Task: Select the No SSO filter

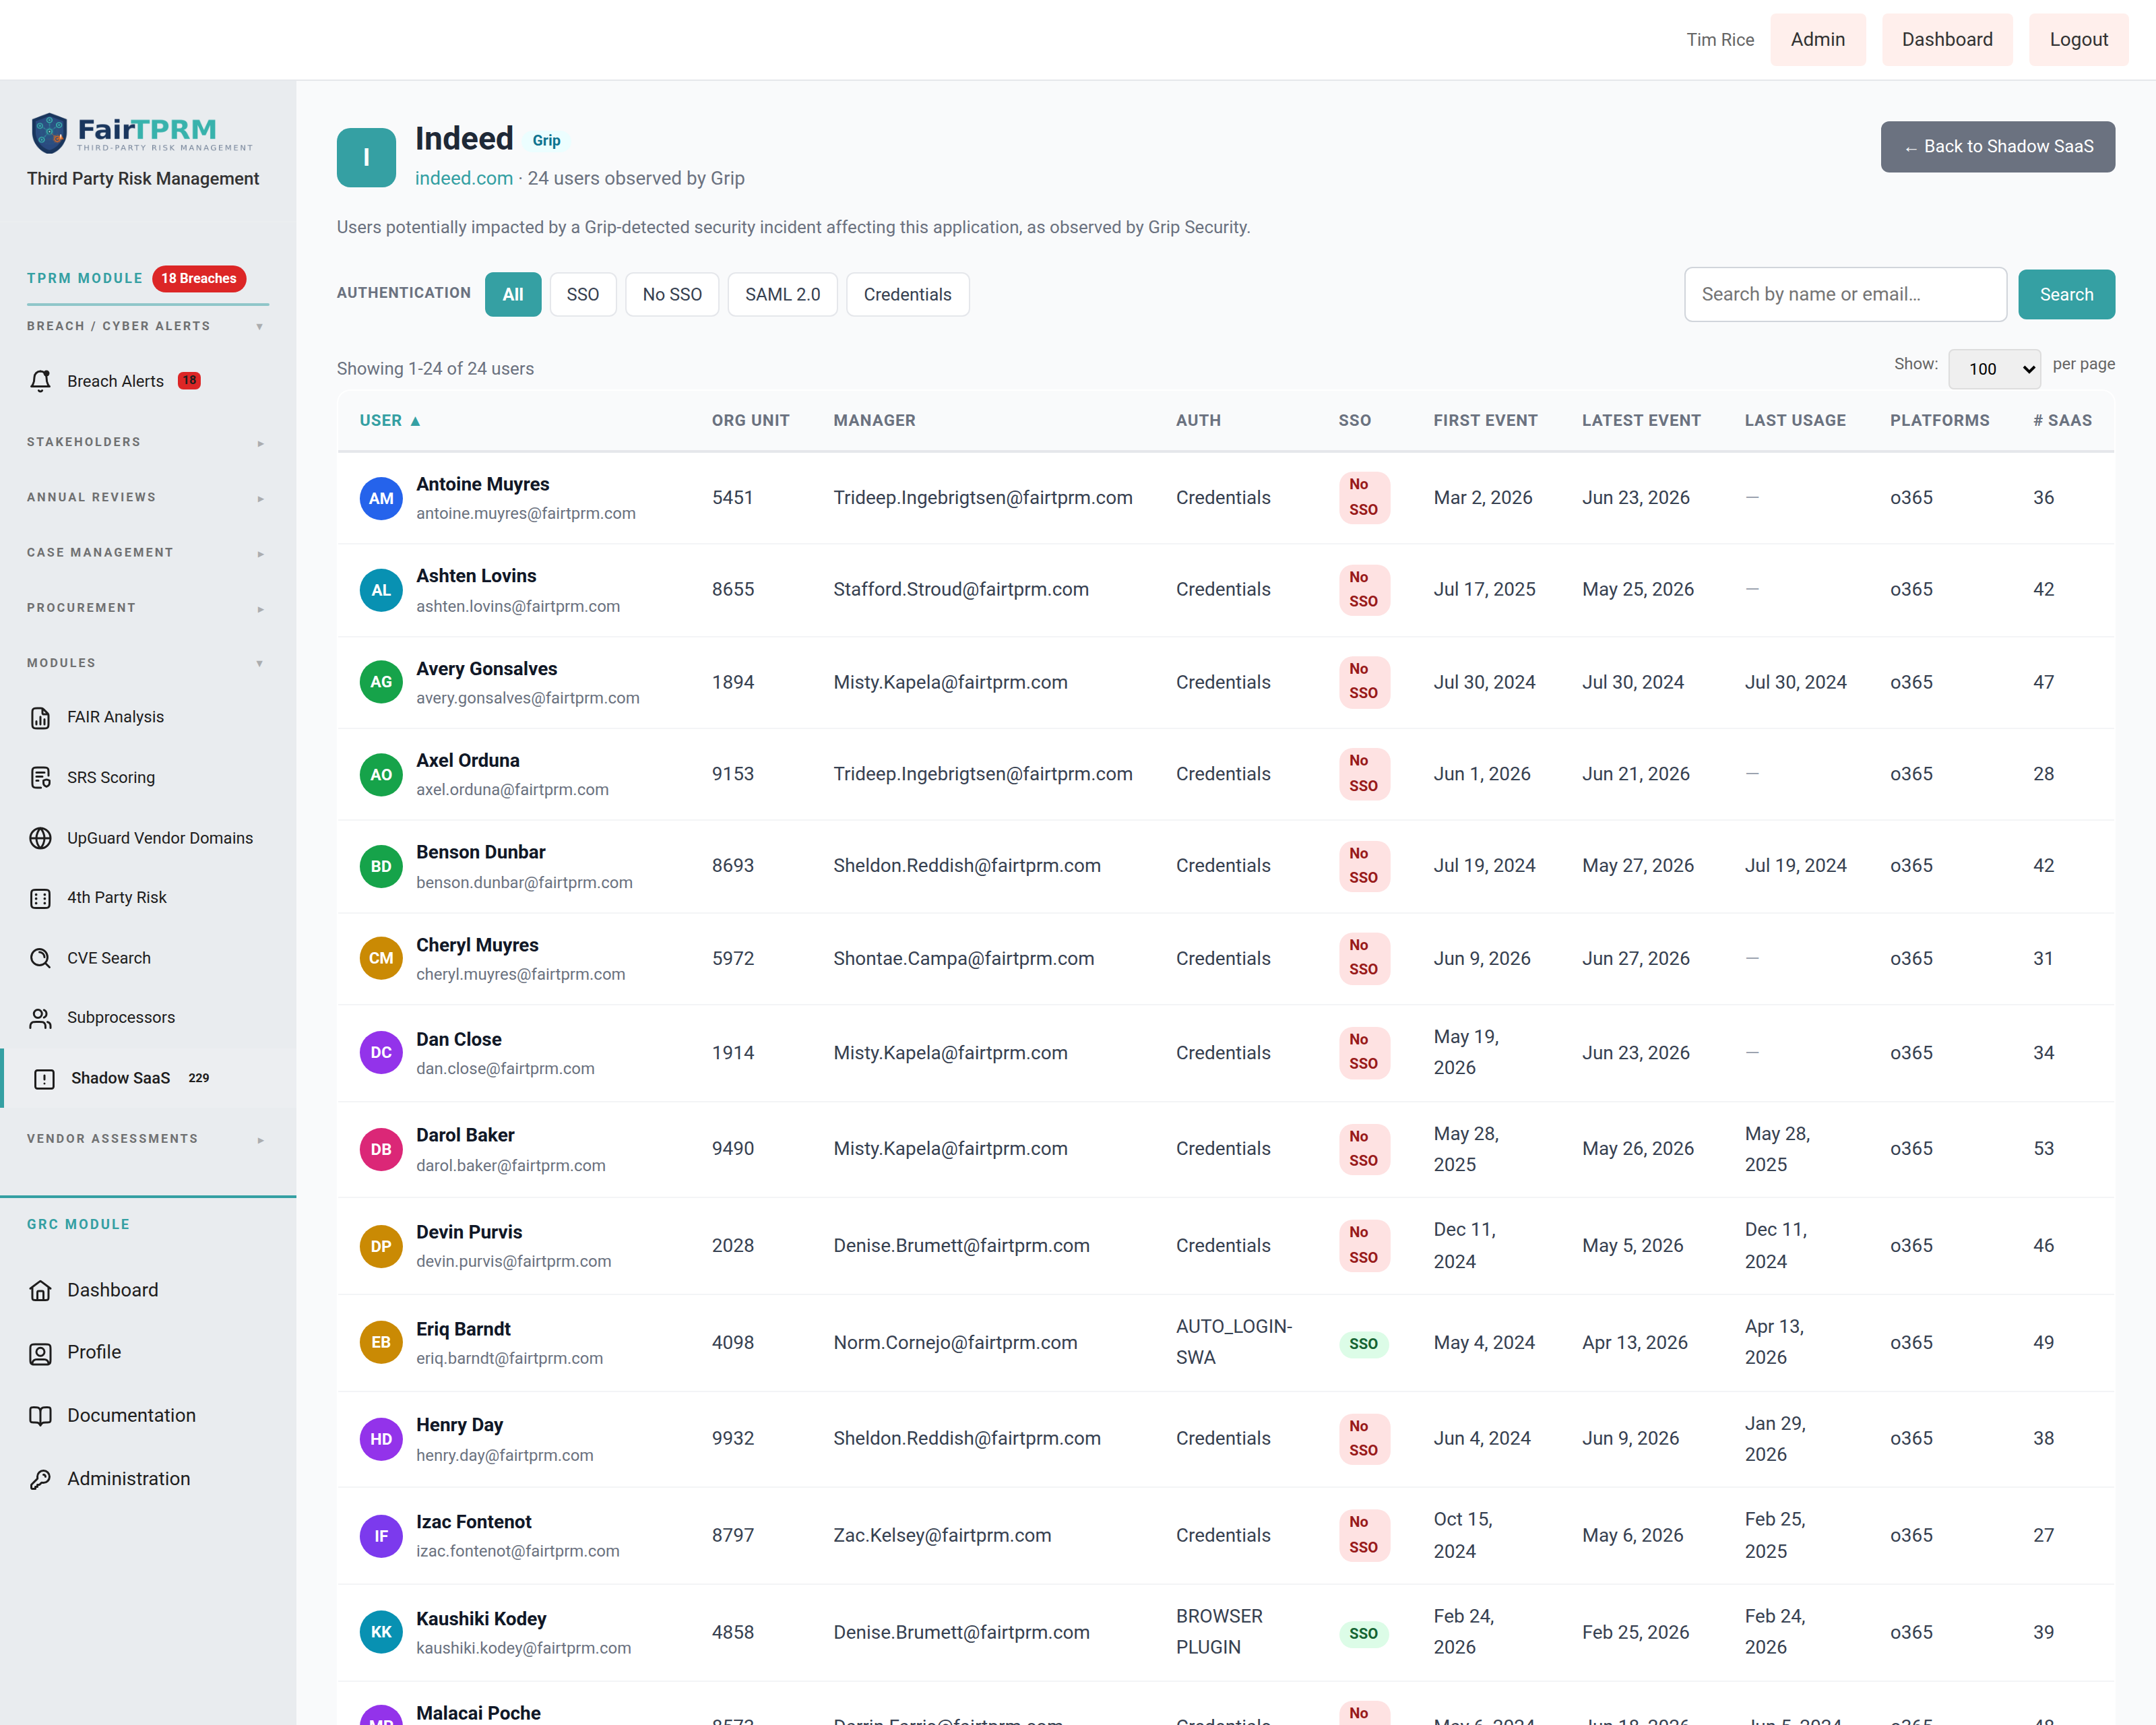Action: pos(672,294)
